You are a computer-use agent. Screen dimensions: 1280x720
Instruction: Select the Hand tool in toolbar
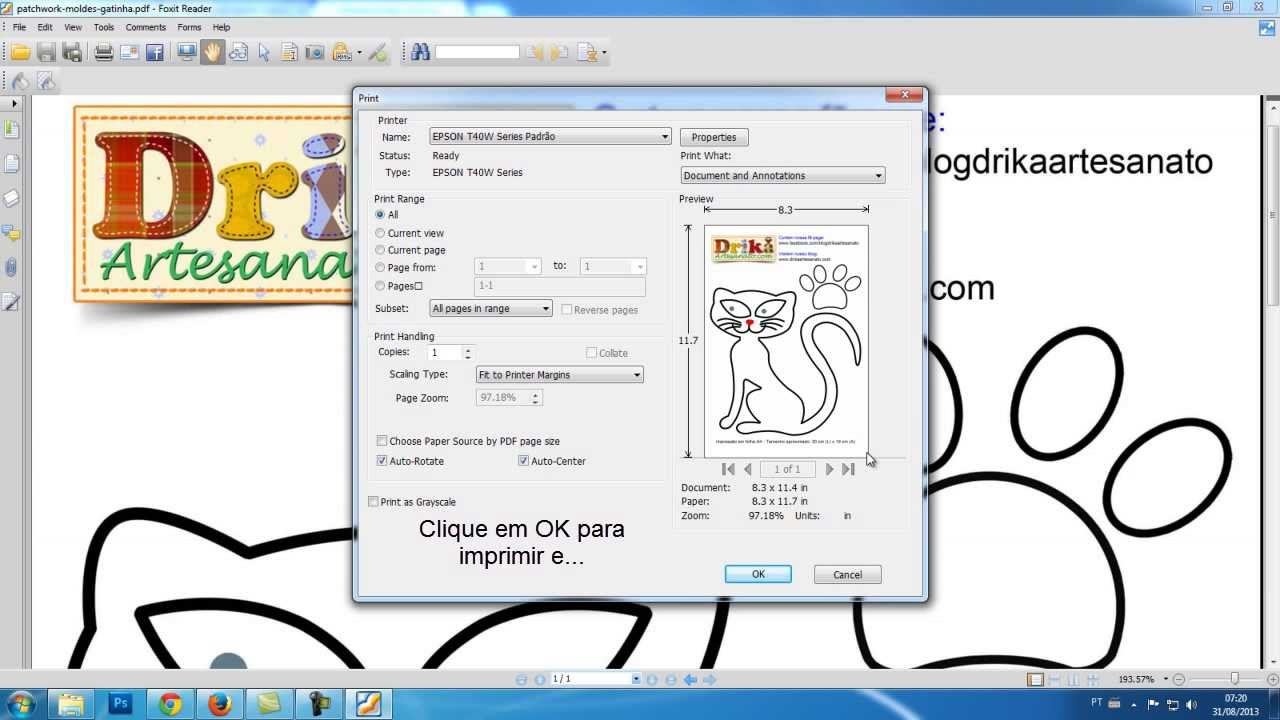[x=212, y=52]
